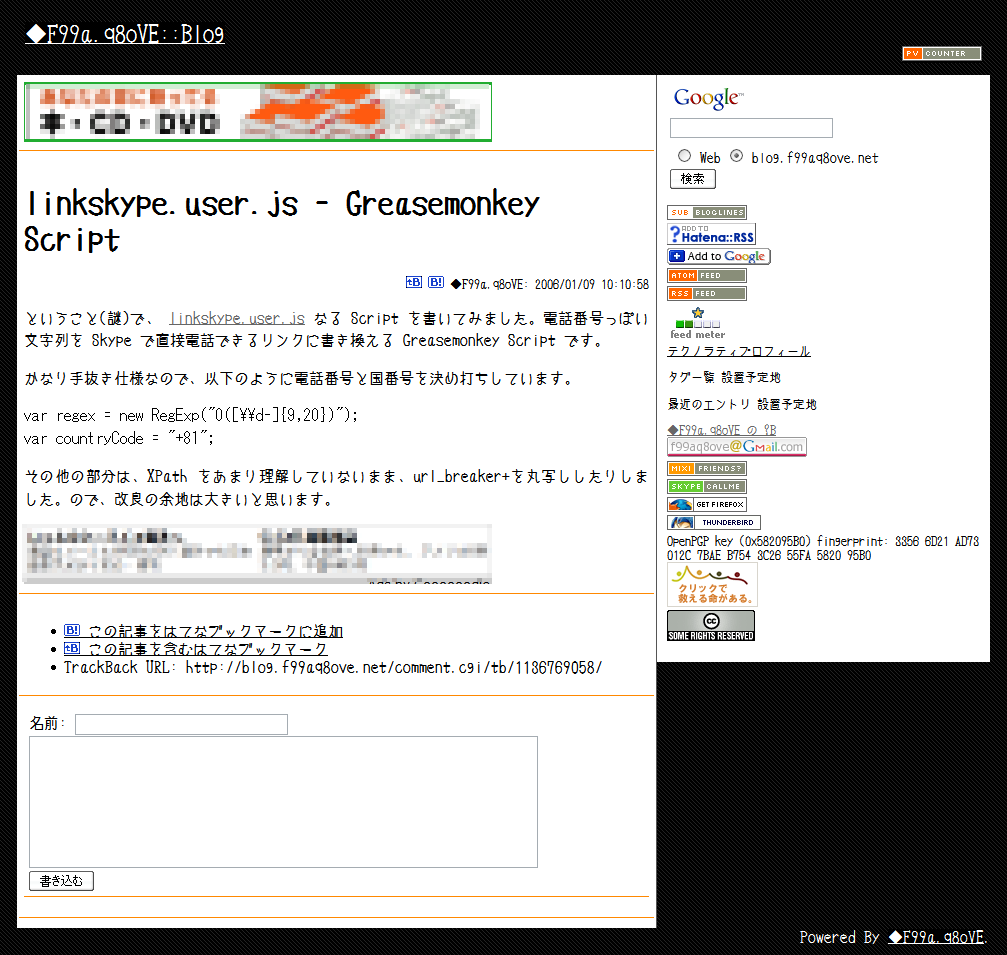1007x955 pixels.
Task: Open the RSS Feed badge
Action: 706,294
